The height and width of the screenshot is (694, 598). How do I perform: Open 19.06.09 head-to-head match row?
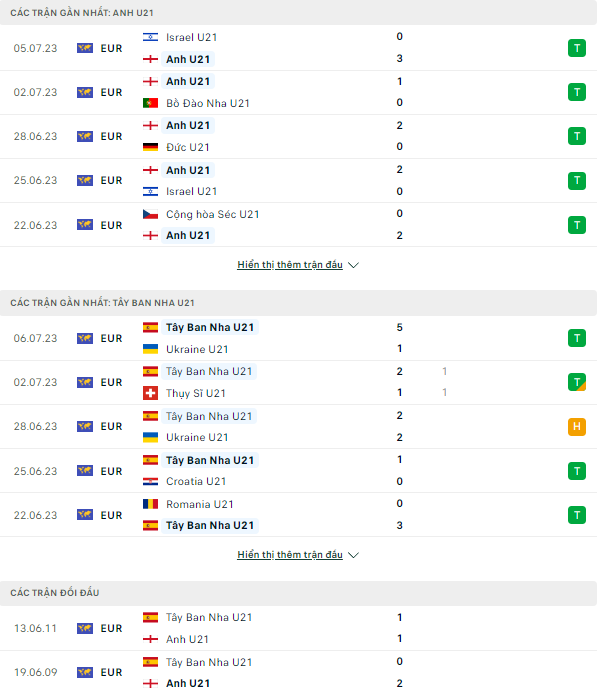(298, 672)
